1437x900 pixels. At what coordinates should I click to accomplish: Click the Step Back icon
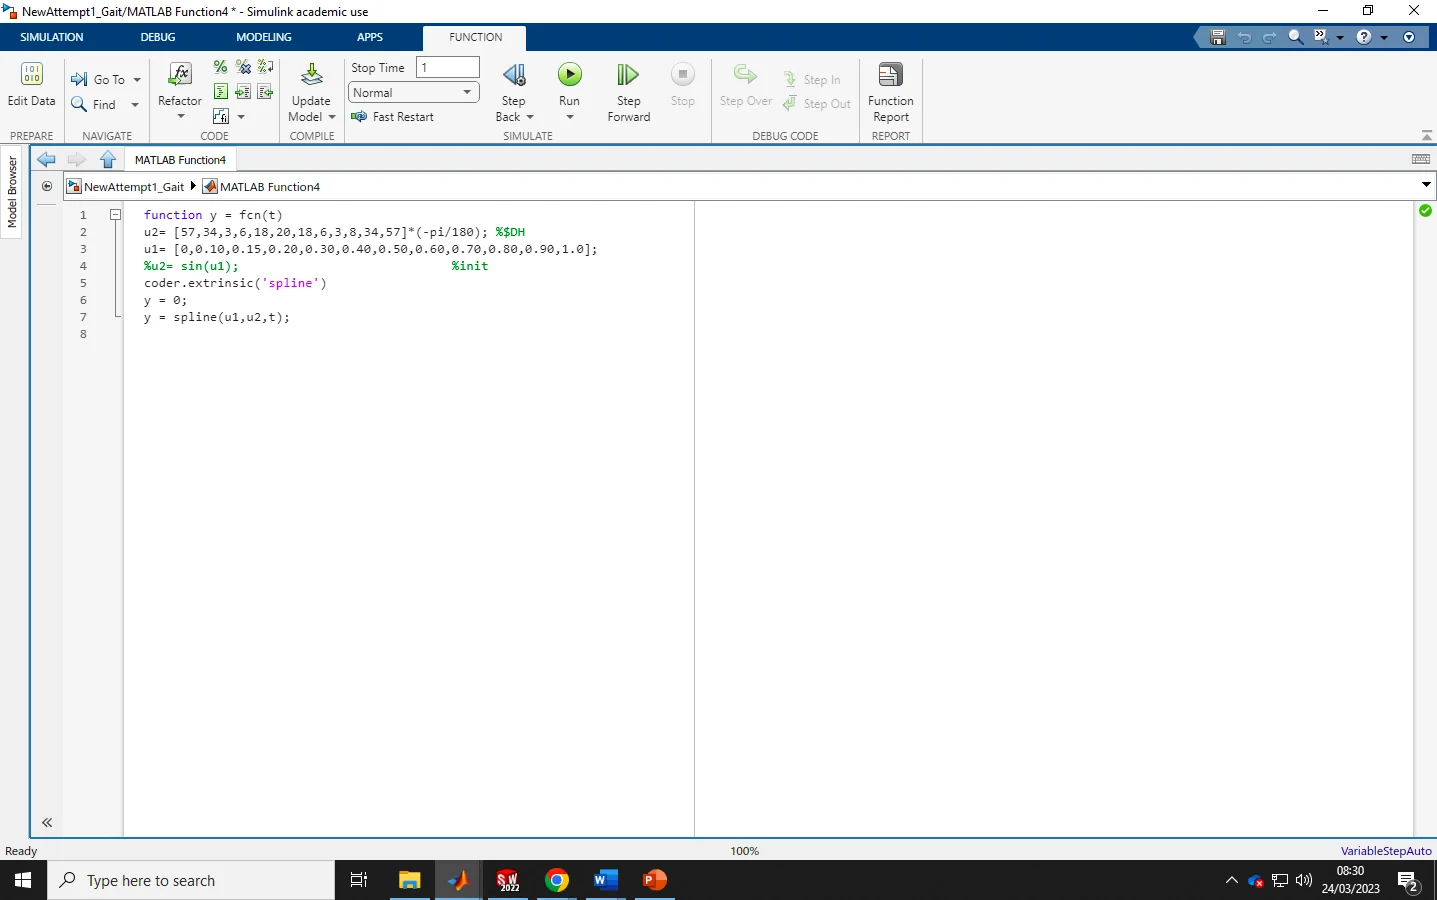pyautogui.click(x=514, y=75)
